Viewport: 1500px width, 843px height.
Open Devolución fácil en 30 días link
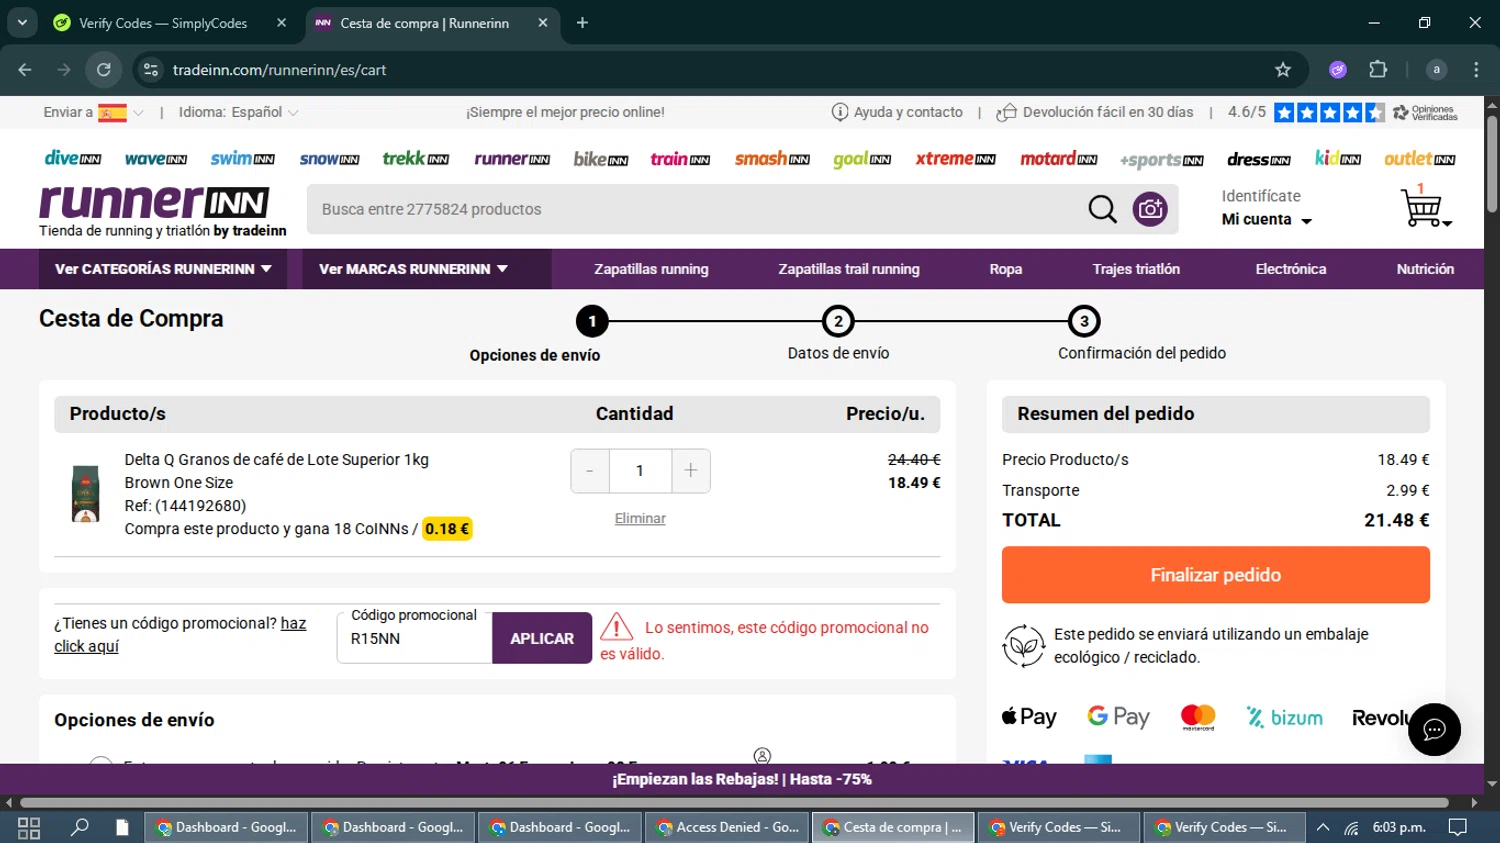[x=1095, y=112]
